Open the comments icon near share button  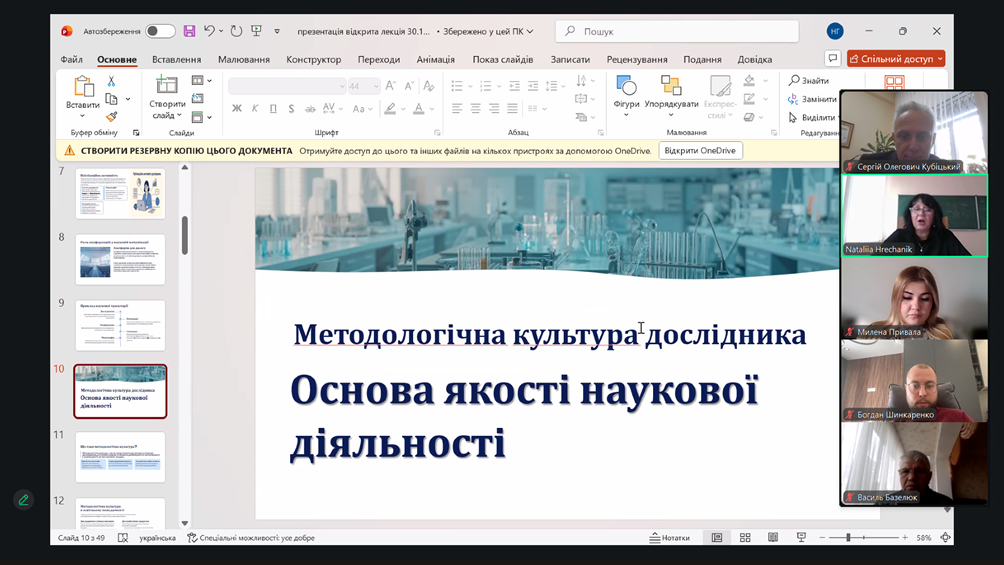[832, 59]
